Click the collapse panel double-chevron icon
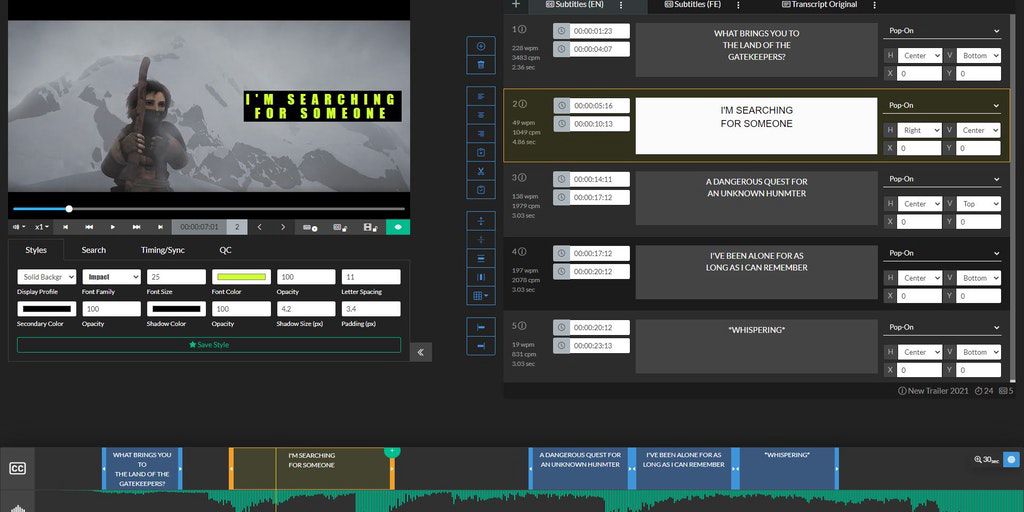 point(421,352)
